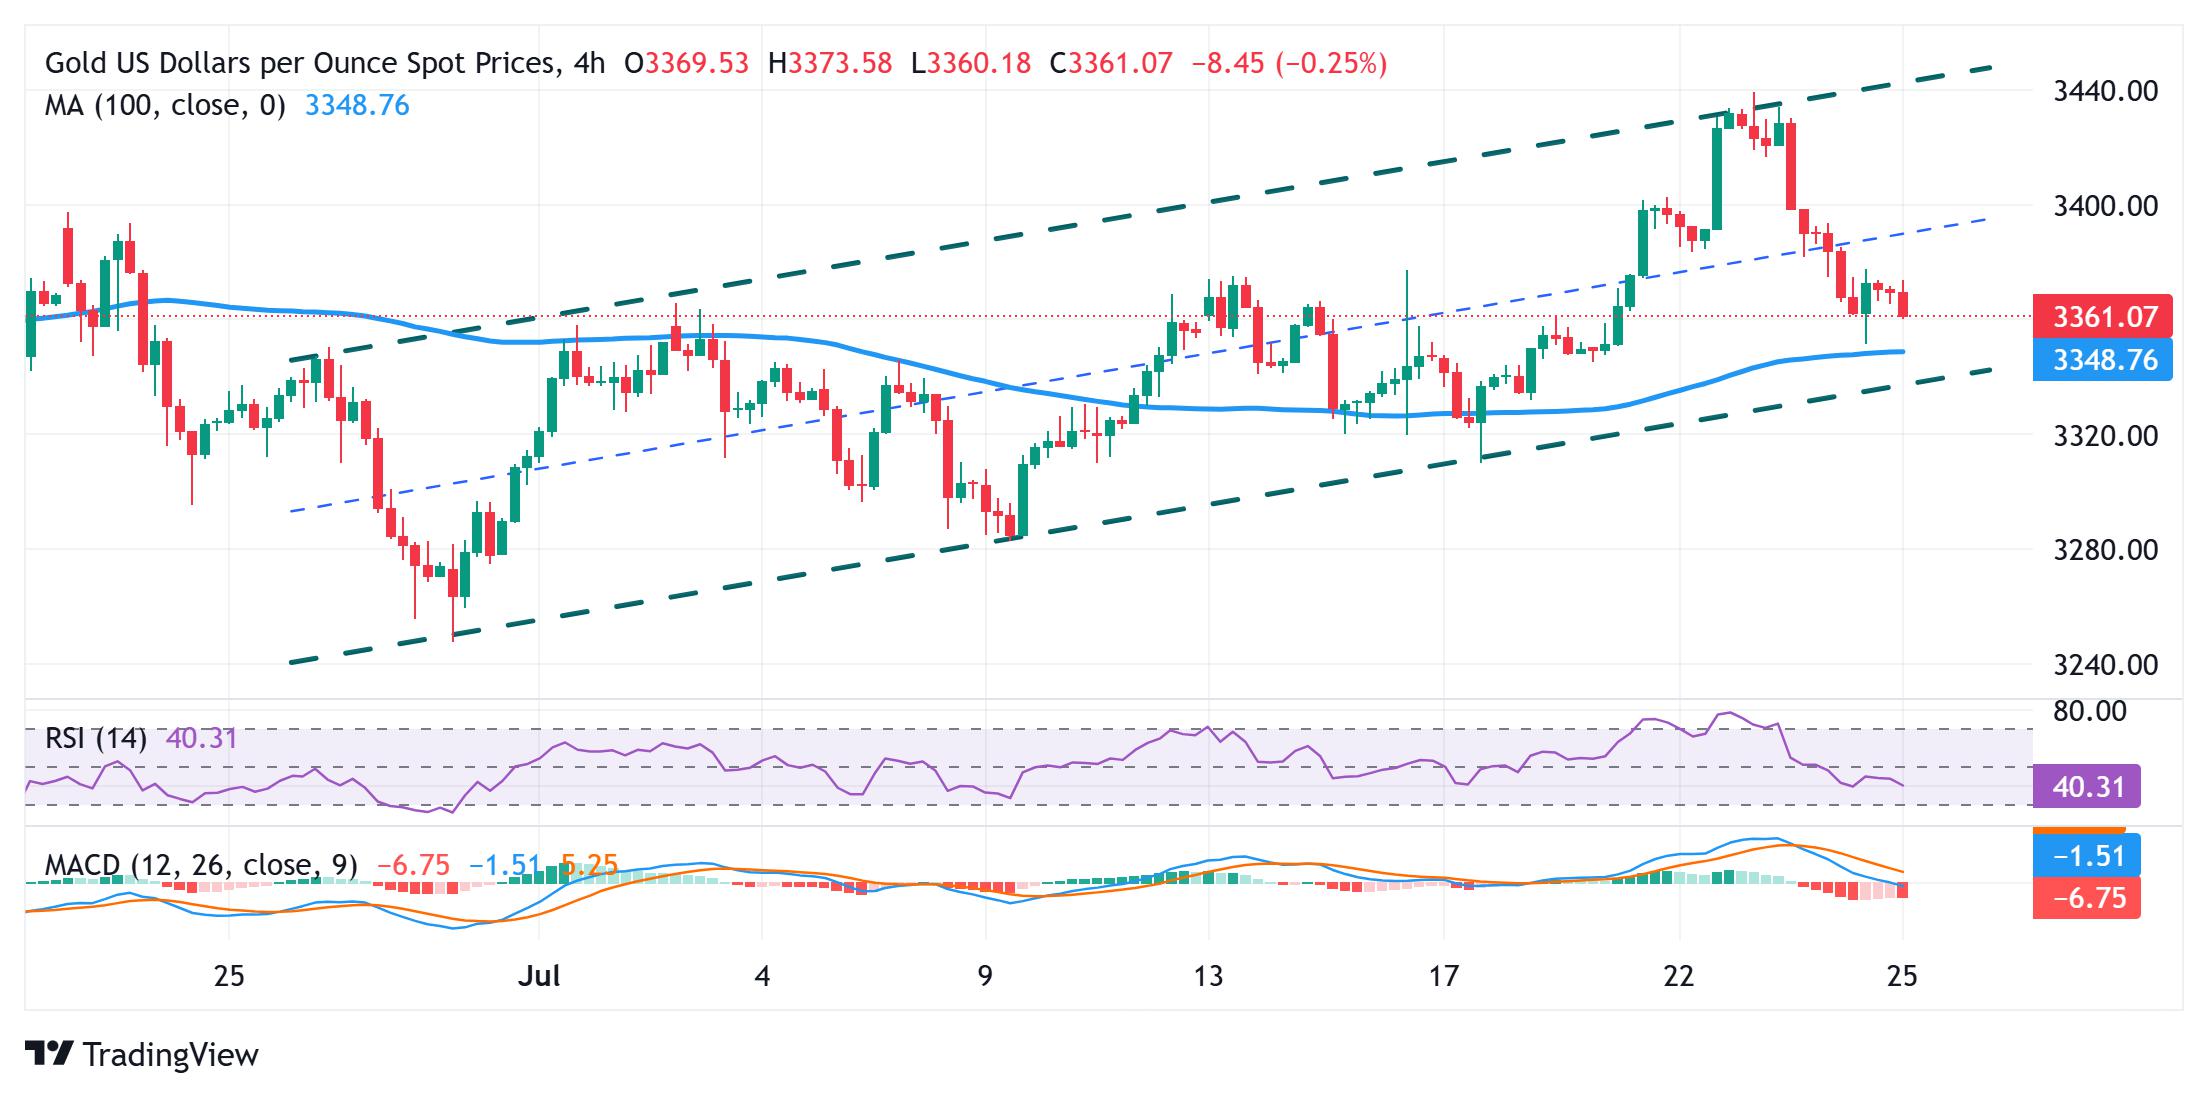The image size is (2208, 1098).
Task: Click the 3240.00 price axis label
Action: coord(2105,664)
